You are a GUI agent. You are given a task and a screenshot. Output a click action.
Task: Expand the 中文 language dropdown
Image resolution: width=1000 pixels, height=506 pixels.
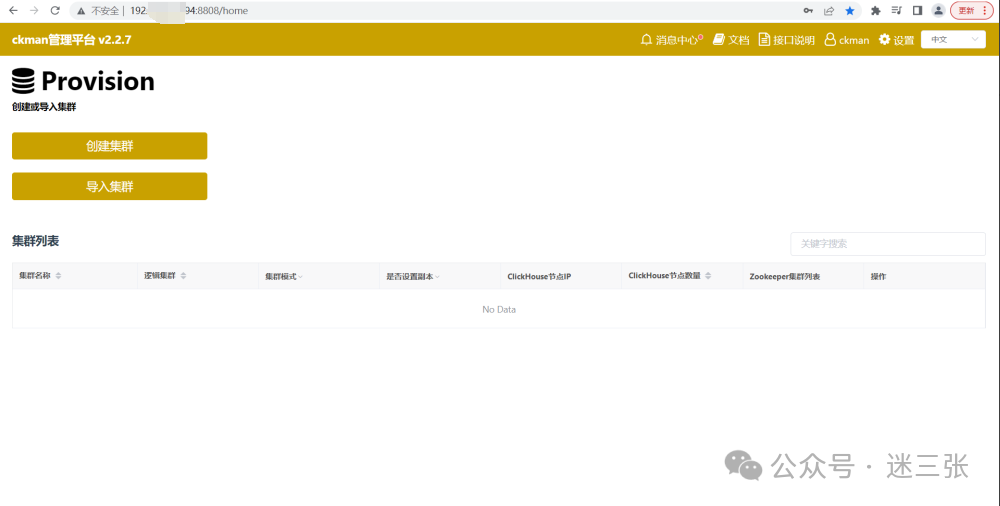point(953,40)
